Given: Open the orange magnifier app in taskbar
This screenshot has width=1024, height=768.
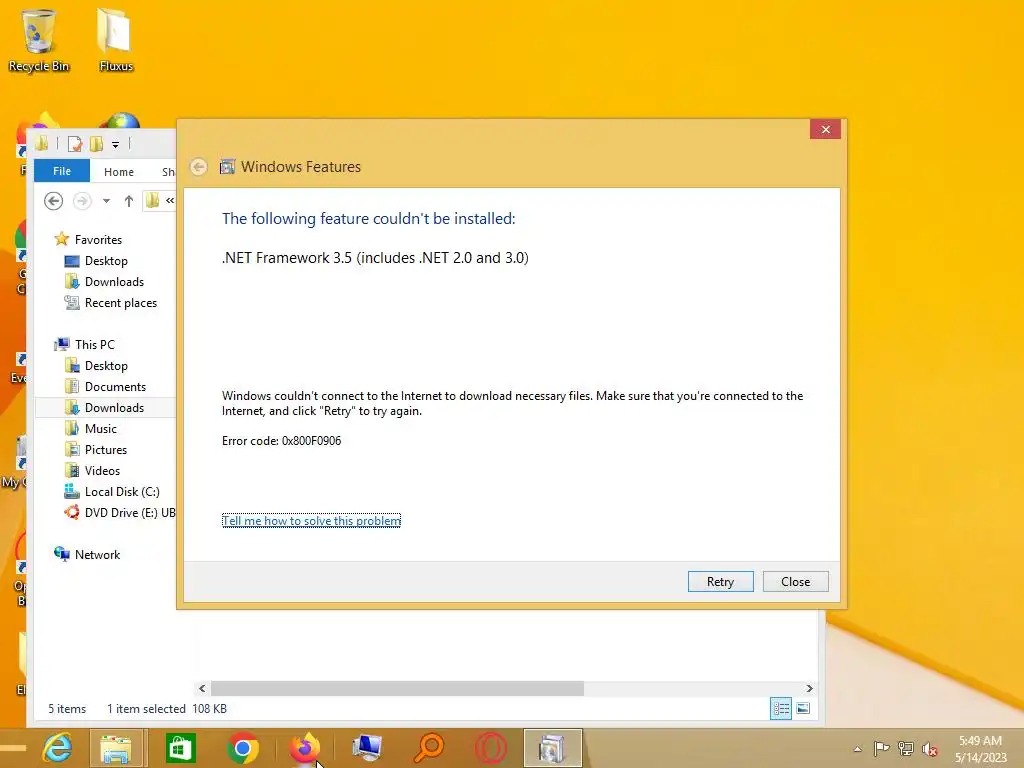Looking at the screenshot, I should (428, 748).
